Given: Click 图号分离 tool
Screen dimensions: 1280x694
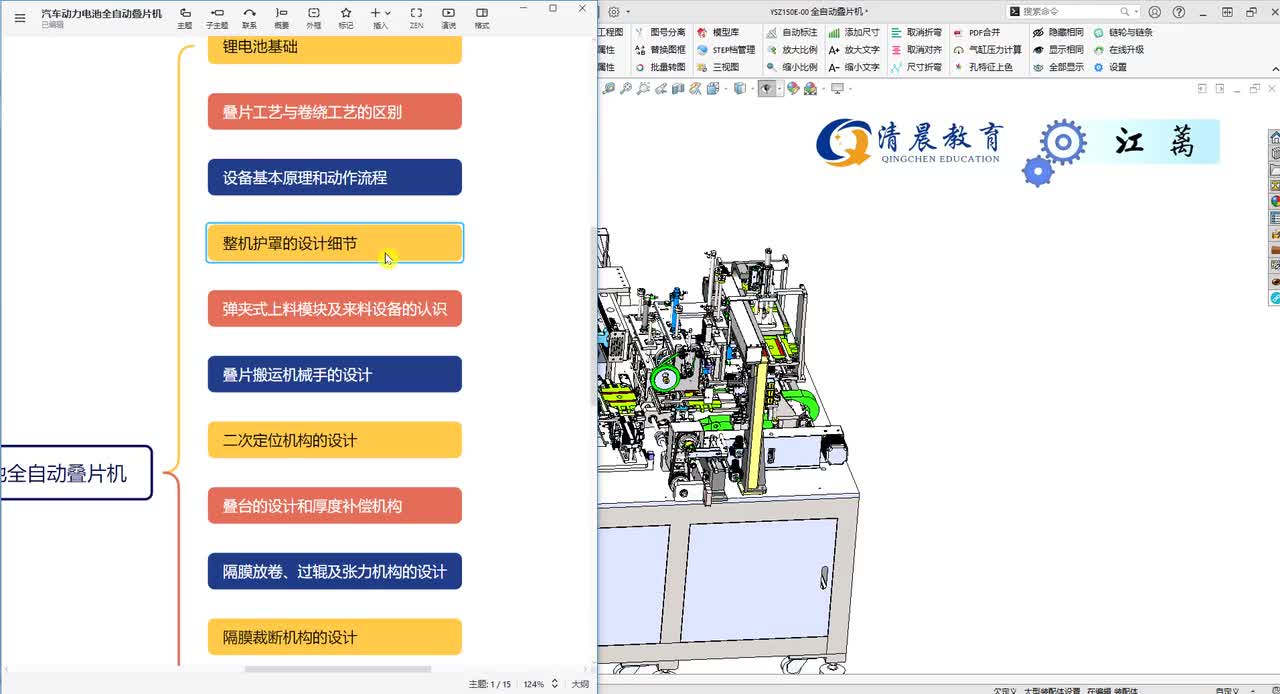Looking at the screenshot, I should click(660, 32).
